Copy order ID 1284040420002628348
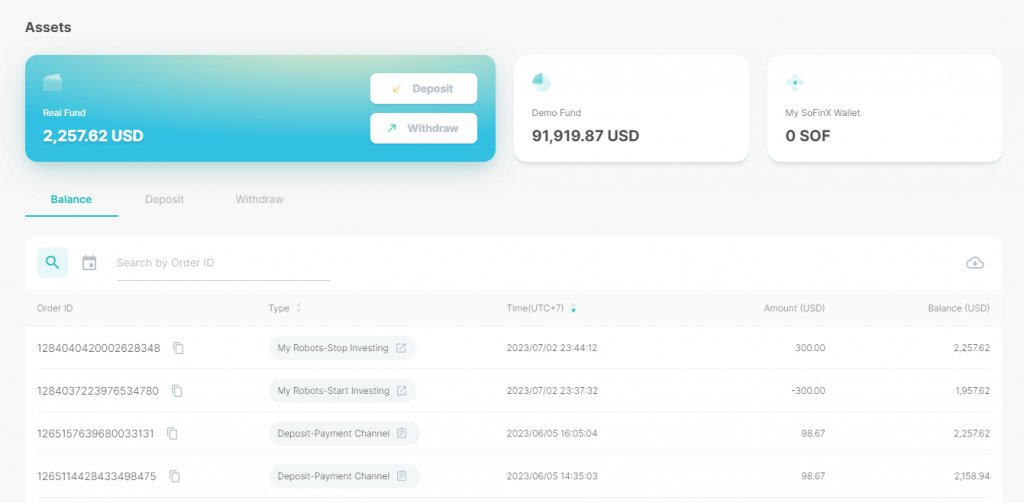This screenshot has width=1024, height=503. point(178,348)
